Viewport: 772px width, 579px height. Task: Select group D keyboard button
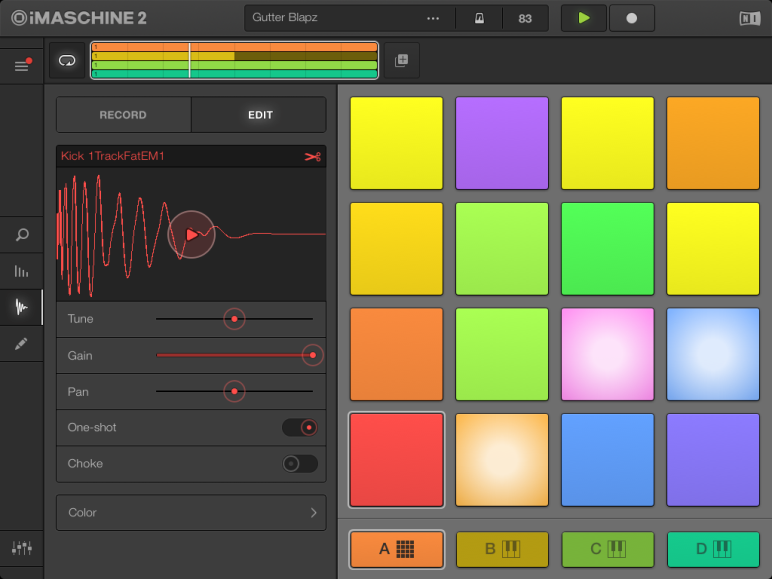[713, 549]
